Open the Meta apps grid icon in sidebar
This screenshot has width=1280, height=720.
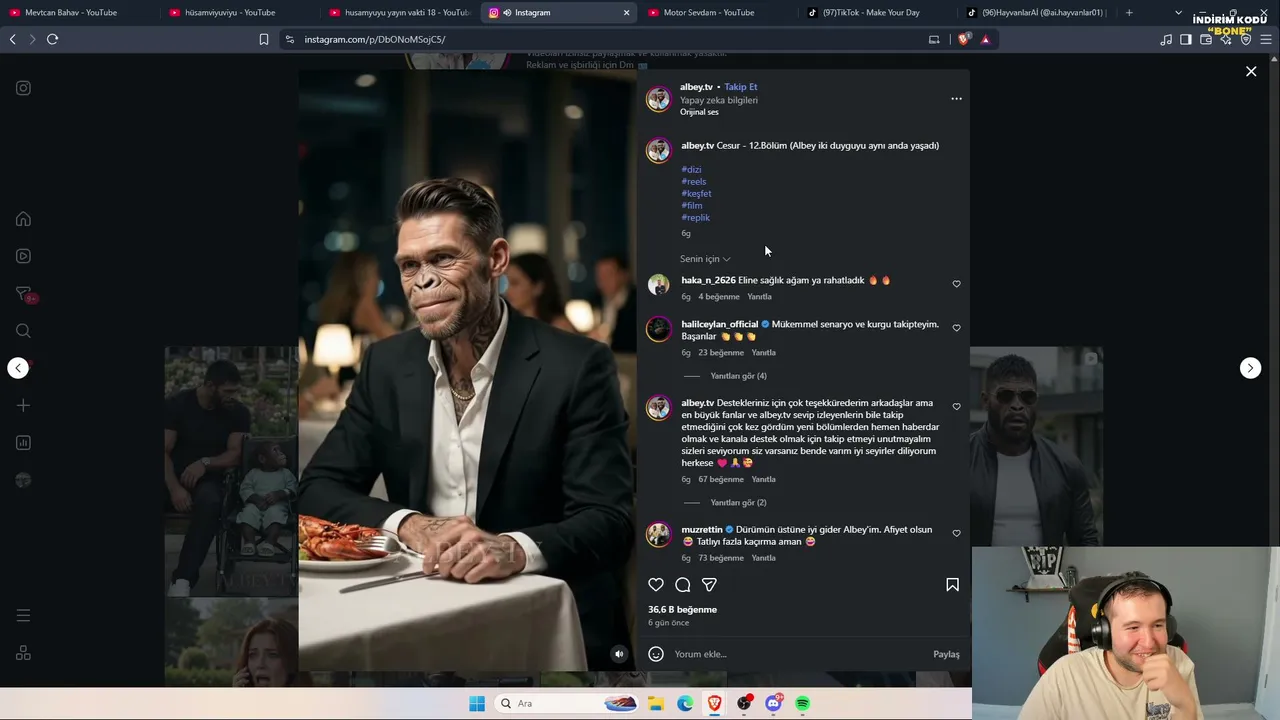point(23,653)
